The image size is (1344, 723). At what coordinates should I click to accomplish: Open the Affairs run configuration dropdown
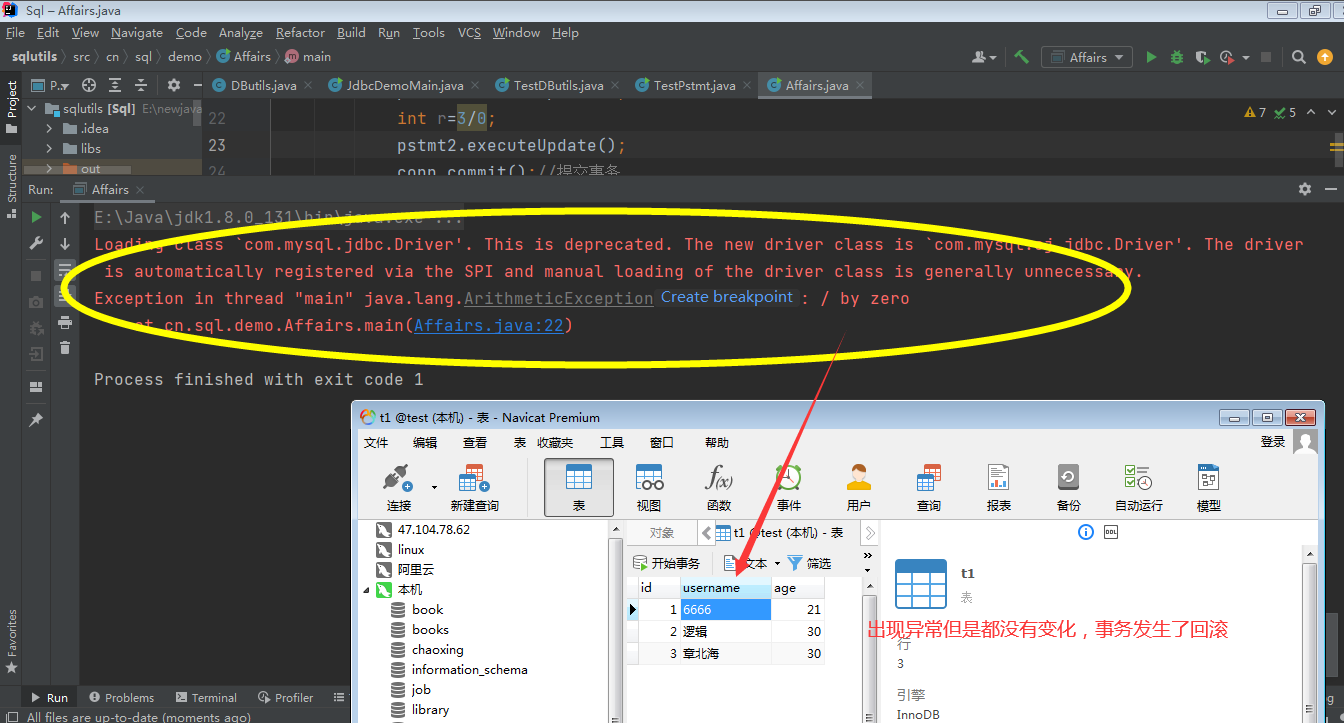tap(1087, 57)
